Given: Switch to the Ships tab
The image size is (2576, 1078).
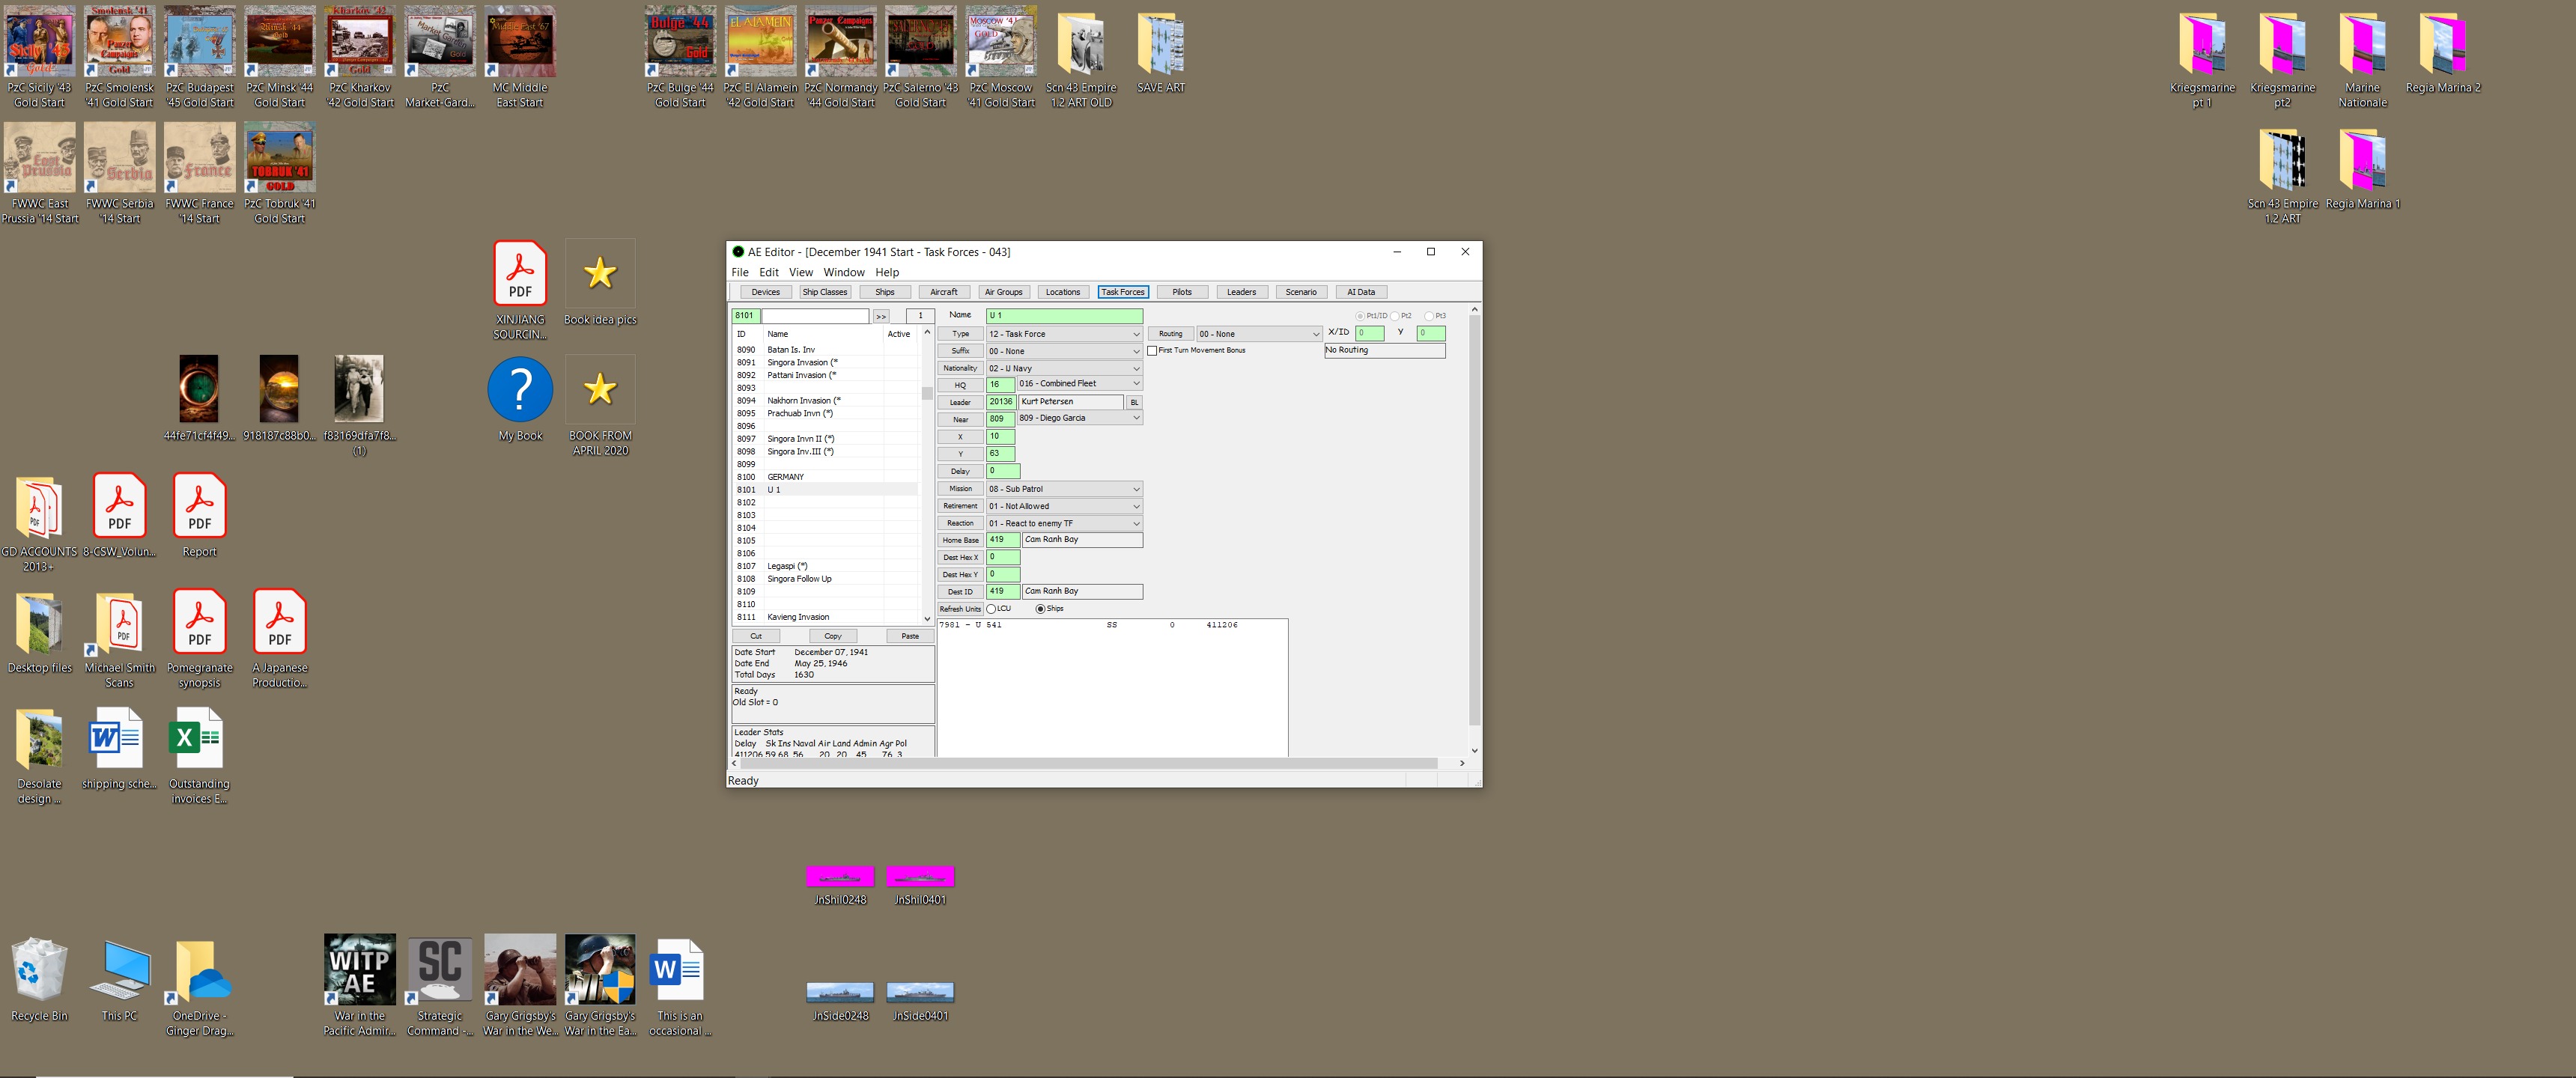Looking at the screenshot, I should click(884, 292).
